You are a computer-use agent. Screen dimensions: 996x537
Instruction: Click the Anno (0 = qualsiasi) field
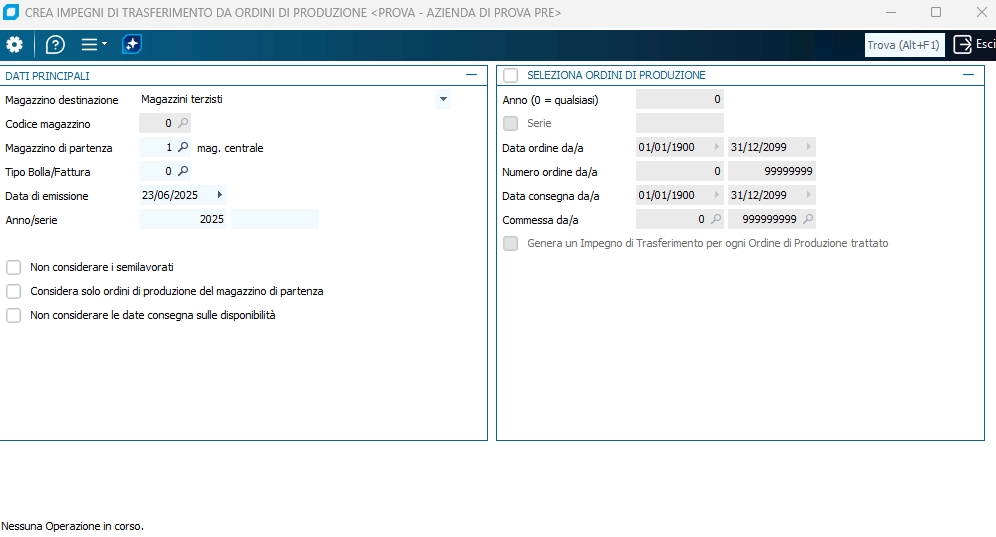680,99
